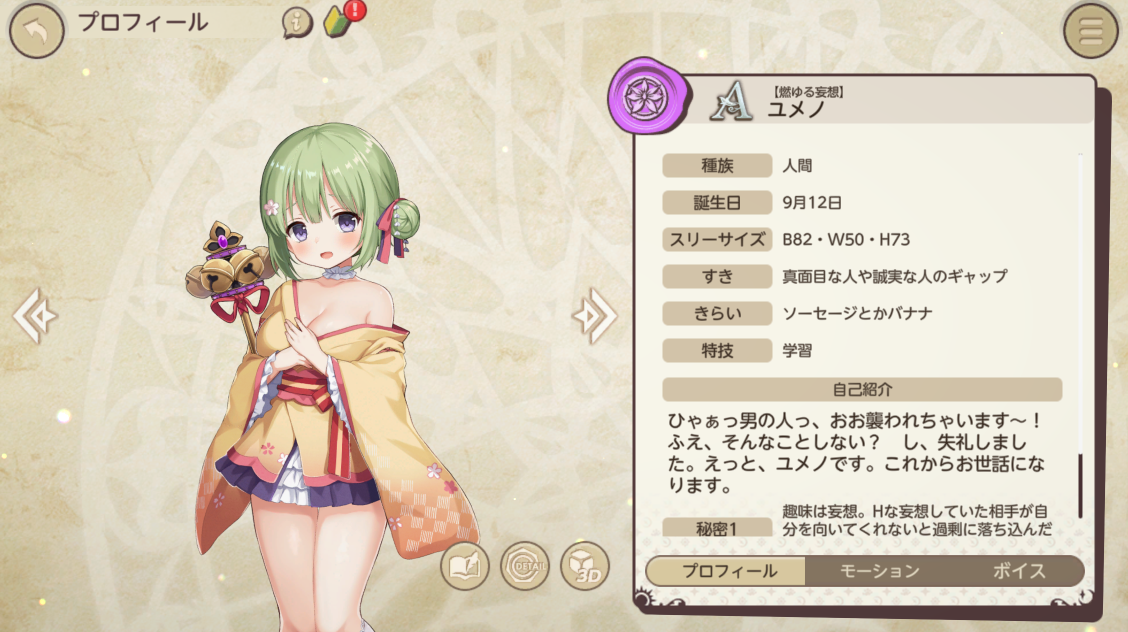The width and height of the screenshot is (1128, 632).
Task: Open the DETAIL badge icon
Action: tap(524, 566)
